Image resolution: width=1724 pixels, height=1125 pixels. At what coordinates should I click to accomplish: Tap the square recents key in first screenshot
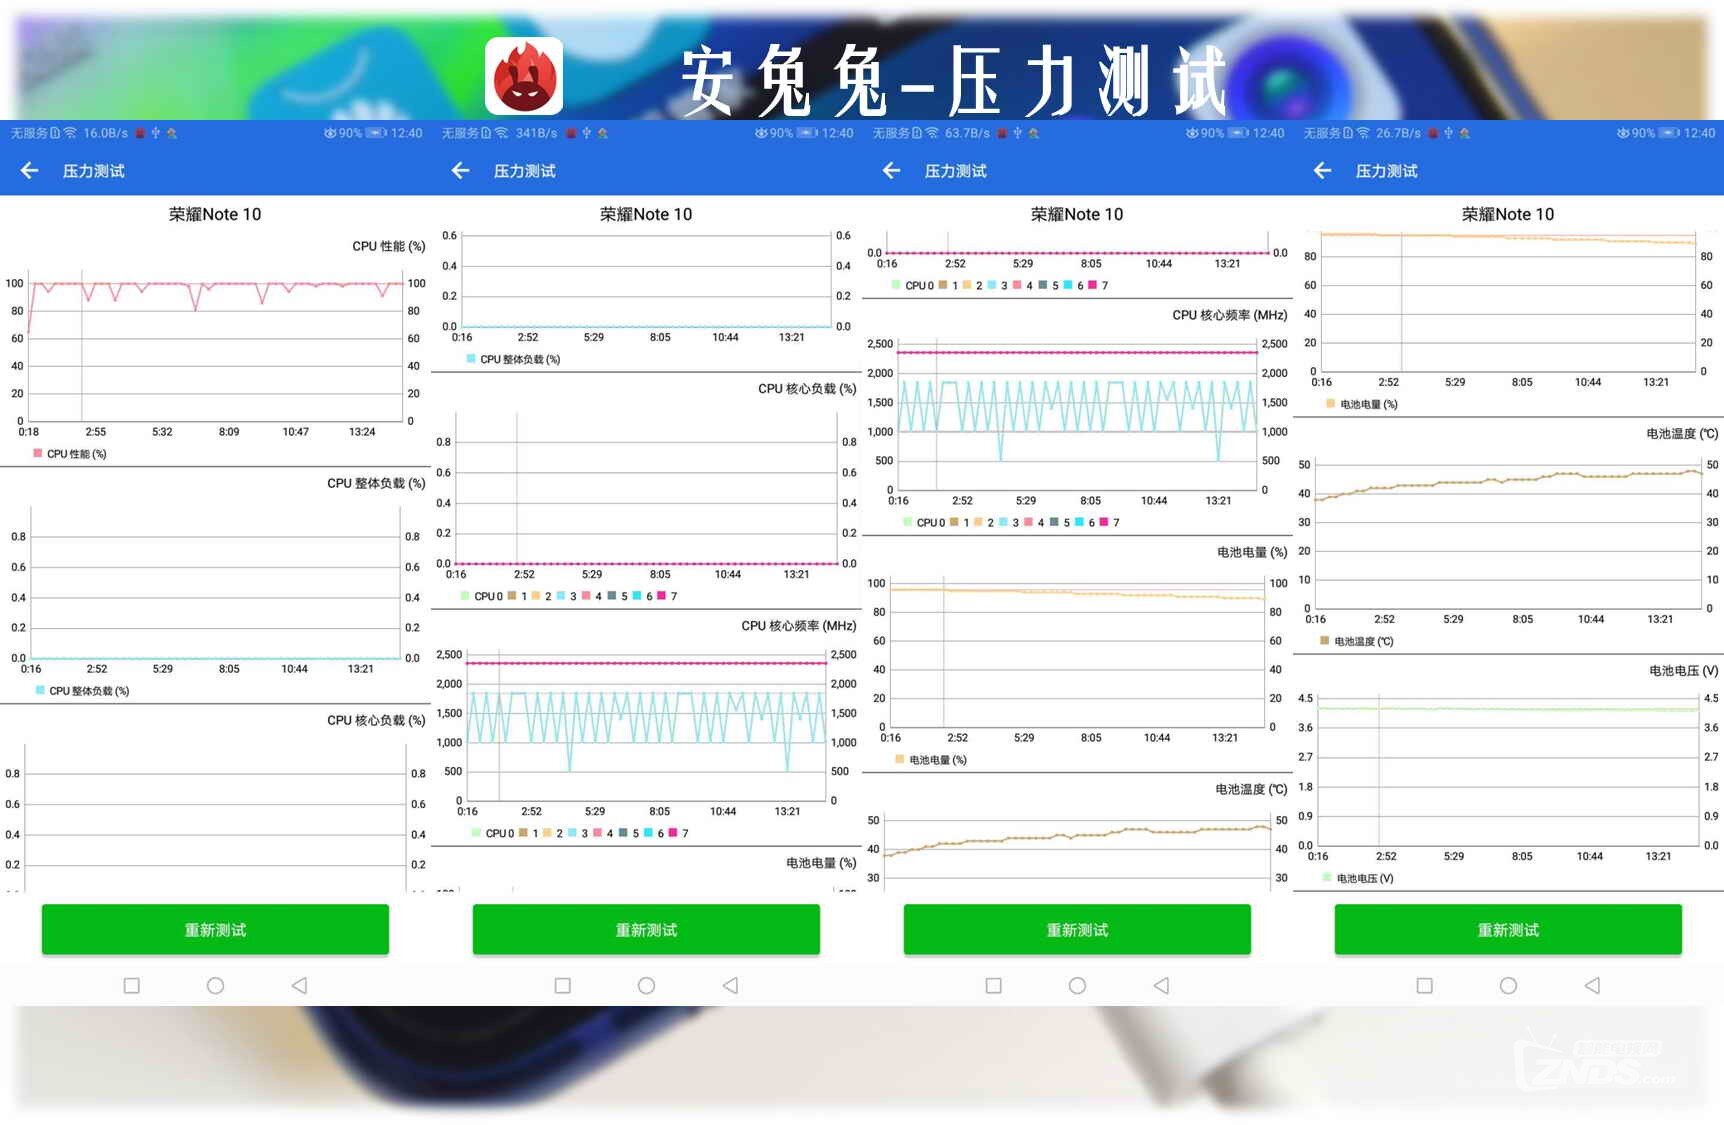coord(131,985)
